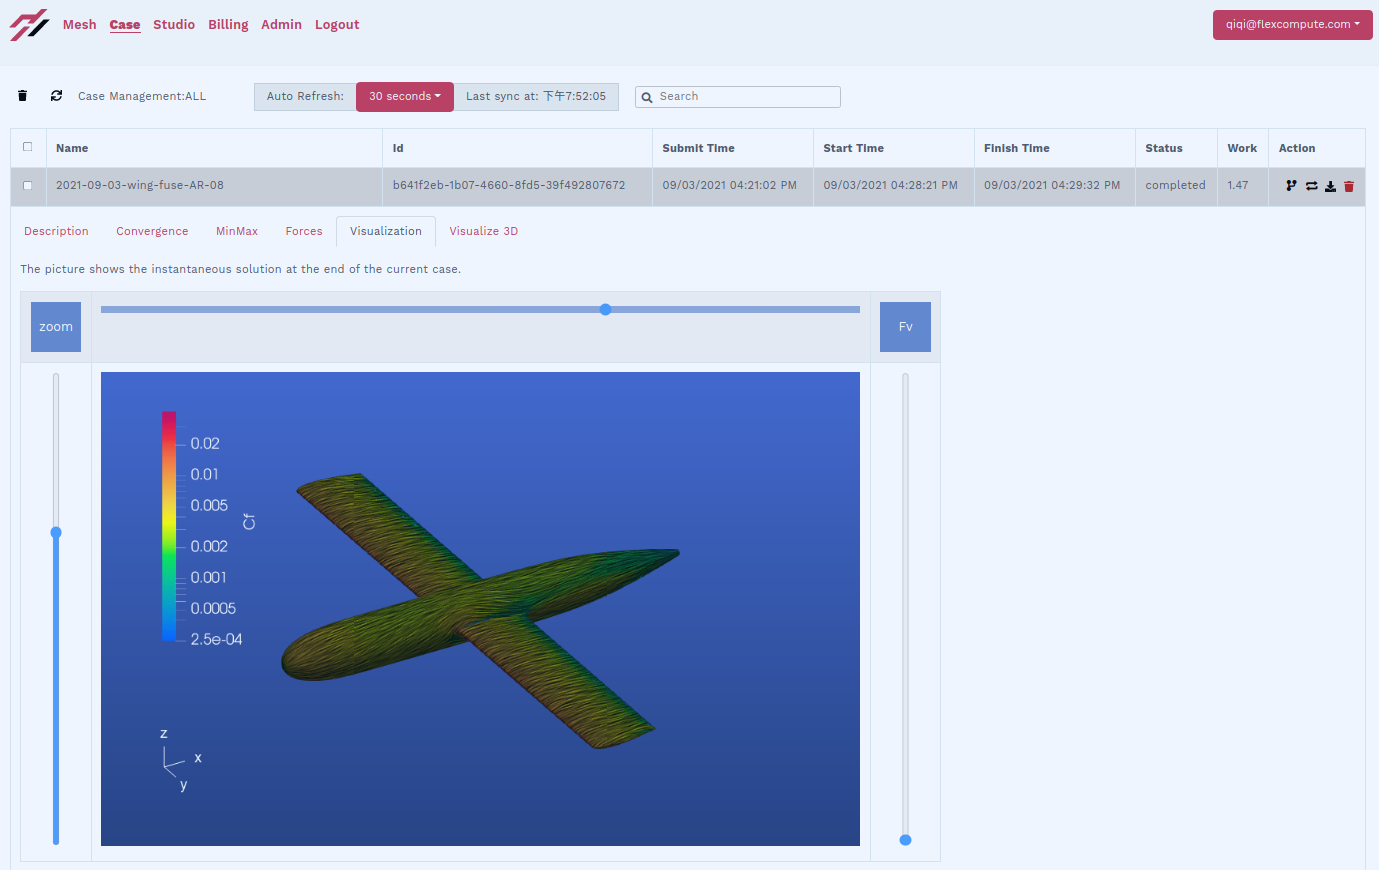1379x870 pixels.
Task: Check the box for 2021-09-03-wing-fuse-AR-08 row
Action: 28,185
